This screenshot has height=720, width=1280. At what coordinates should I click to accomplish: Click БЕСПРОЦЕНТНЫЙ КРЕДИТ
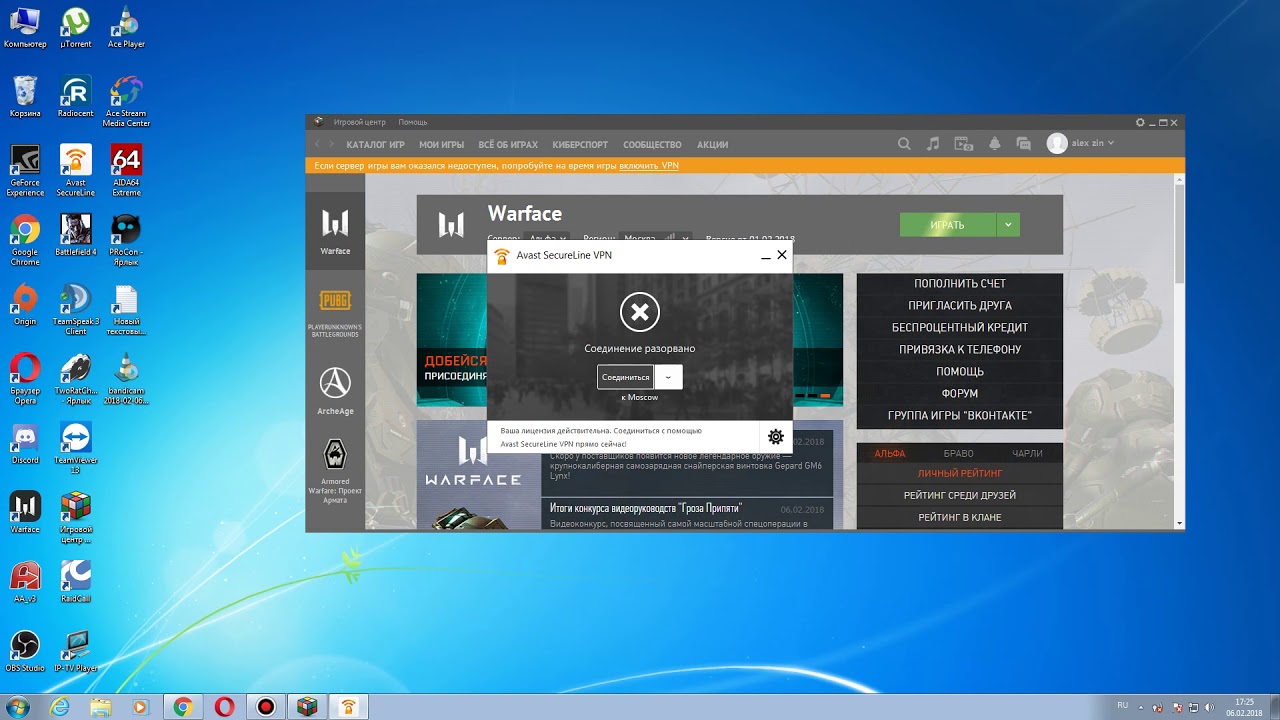960,328
